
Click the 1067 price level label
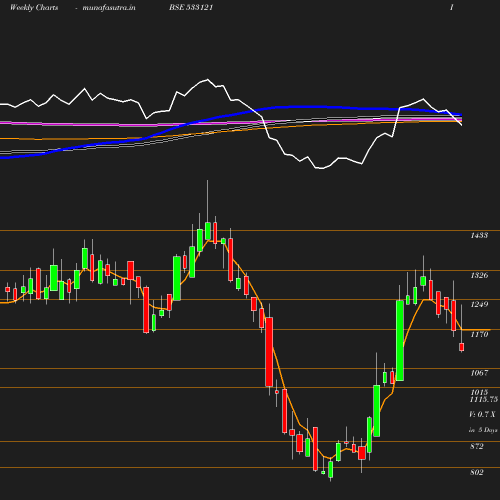coord(479,373)
